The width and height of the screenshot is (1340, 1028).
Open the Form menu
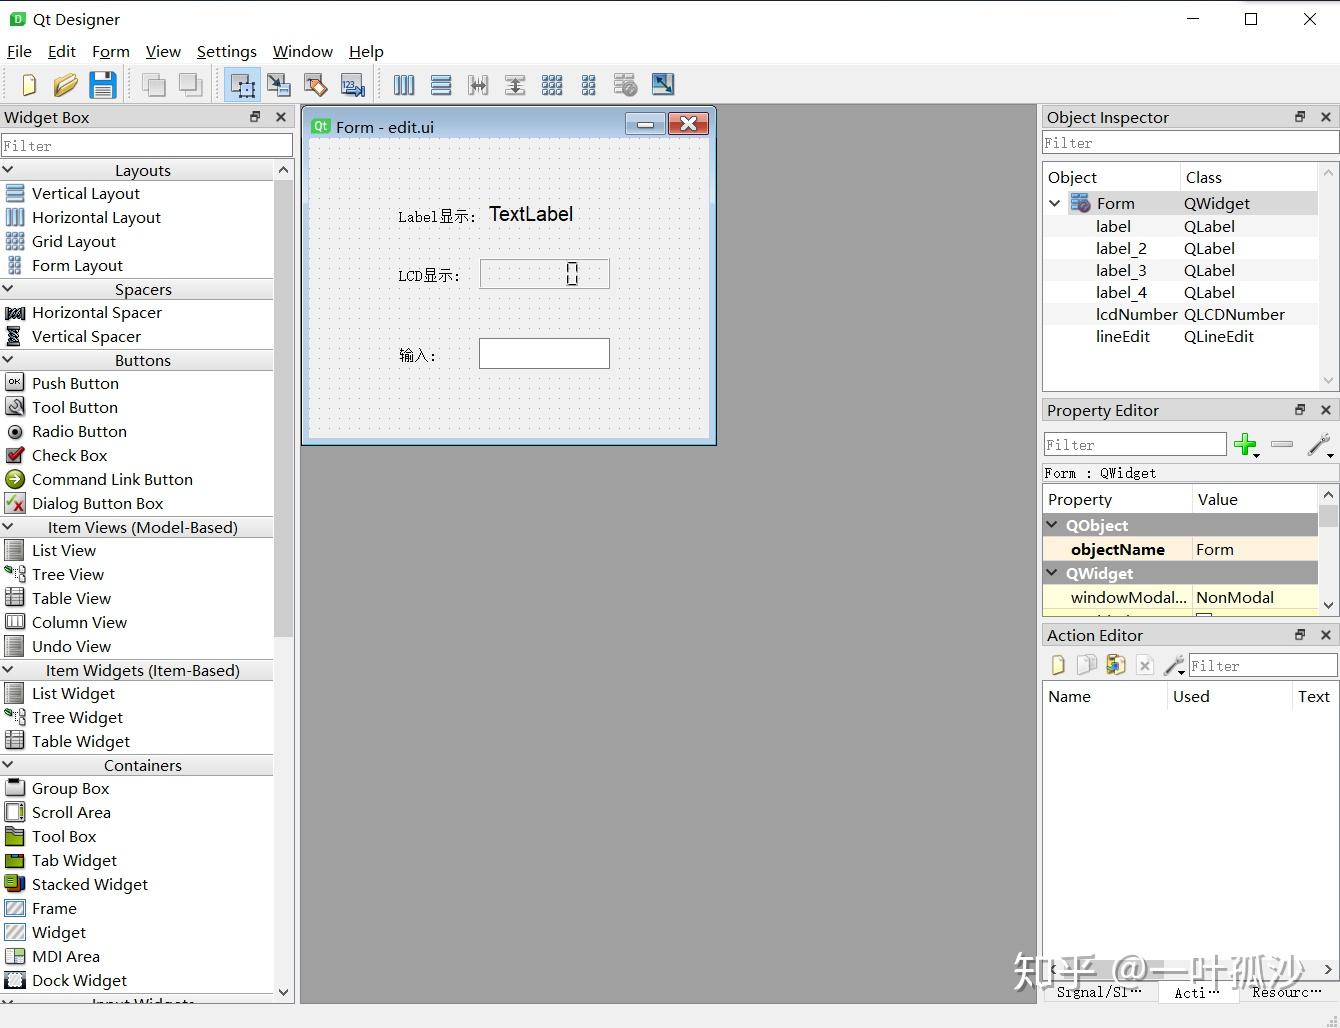point(111,52)
